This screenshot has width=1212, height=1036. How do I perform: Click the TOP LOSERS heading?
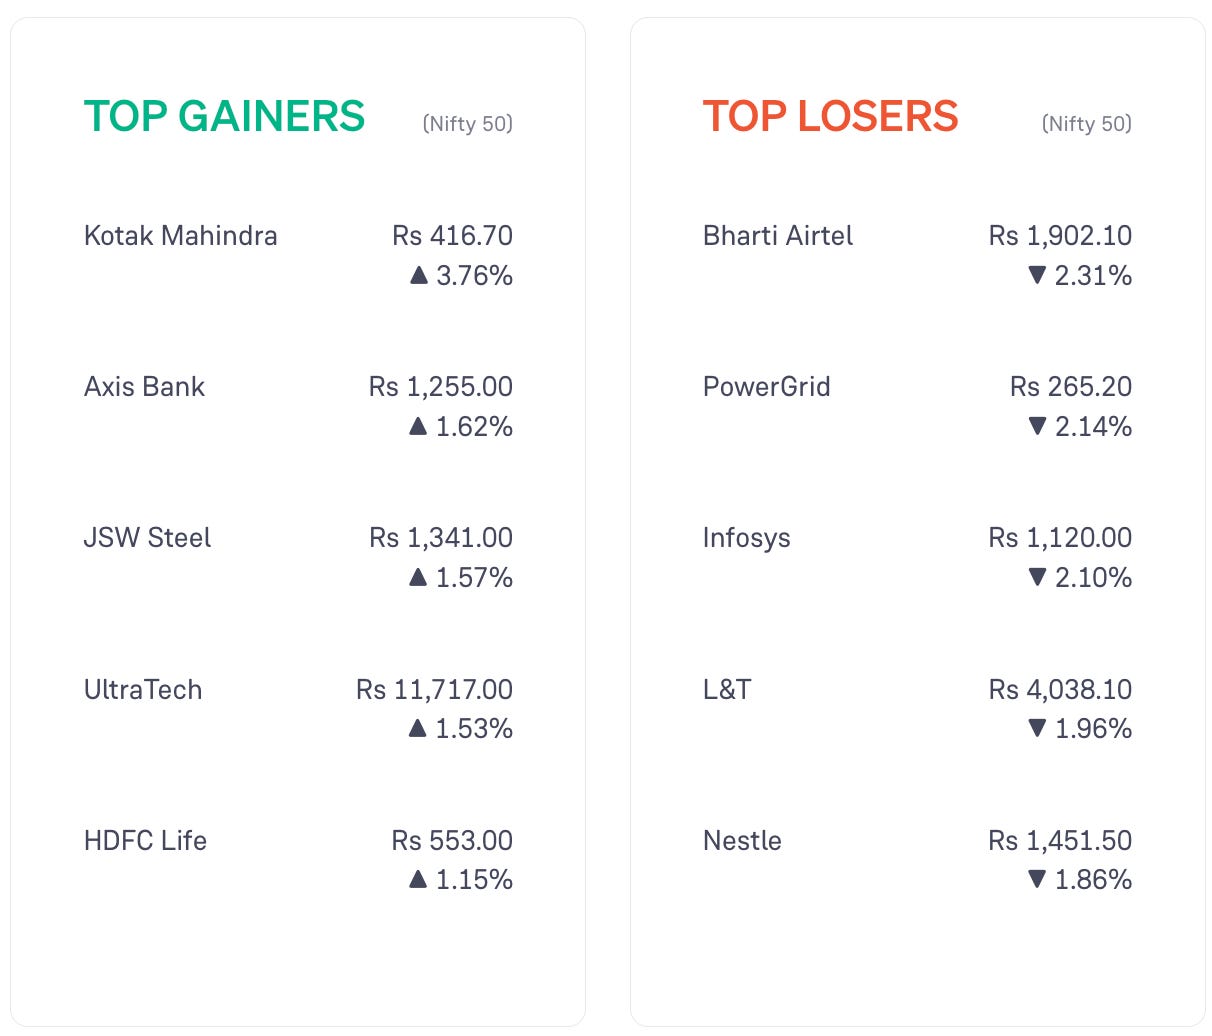tap(831, 116)
